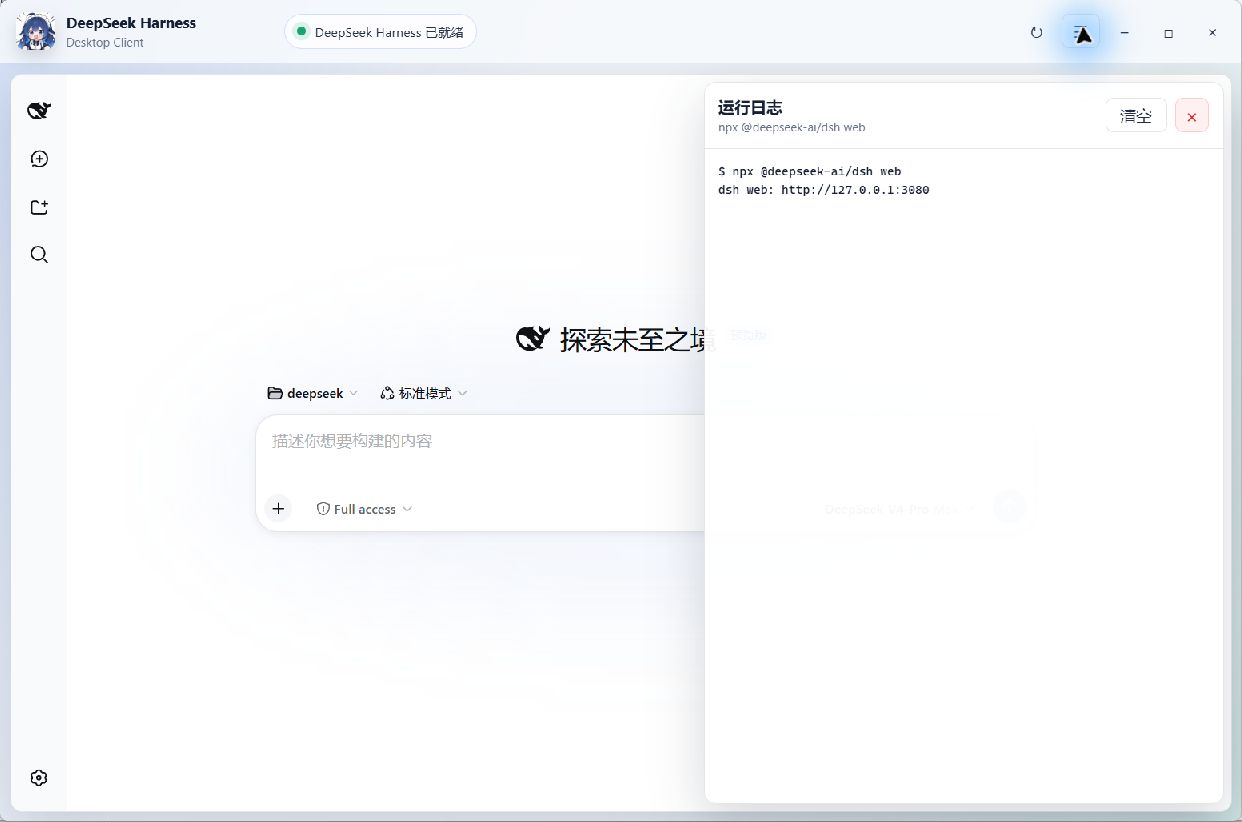This screenshot has width=1242, height=822.
Task: Click the DeepSeek whale icon in sidebar
Action: pyautogui.click(x=39, y=110)
